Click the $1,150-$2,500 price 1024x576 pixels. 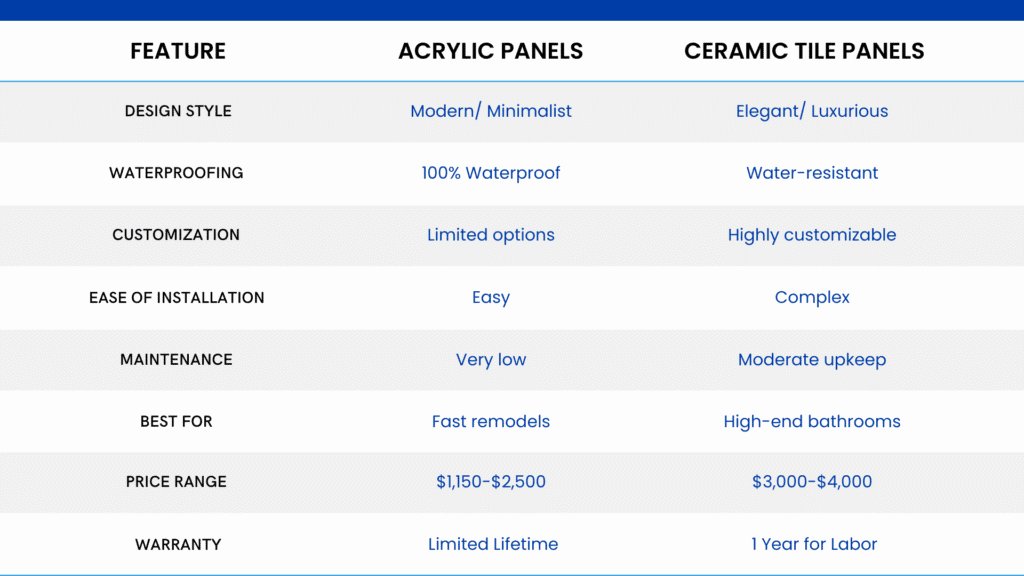tap(491, 482)
